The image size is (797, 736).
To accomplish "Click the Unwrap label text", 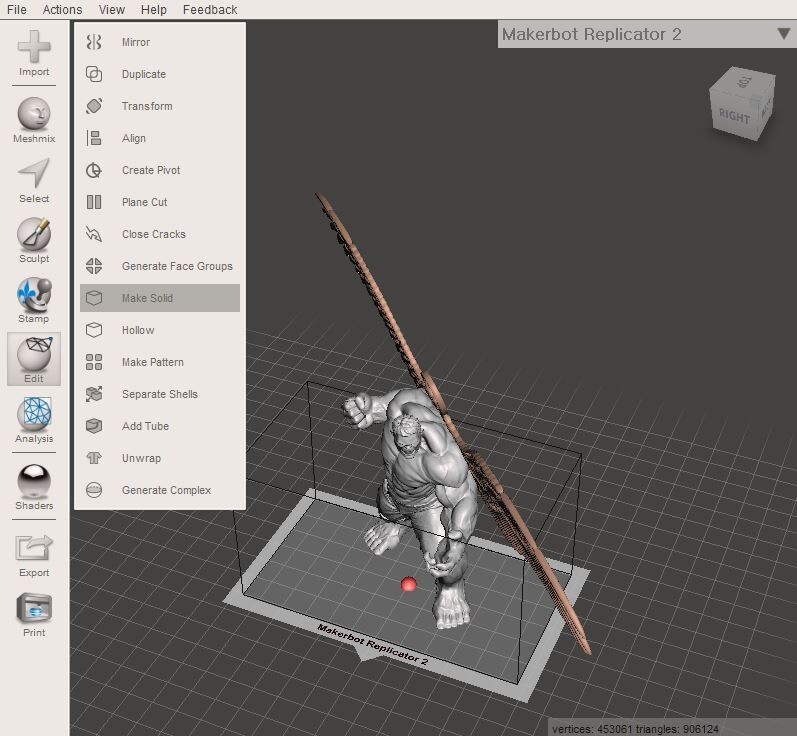I will pyautogui.click(x=141, y=458).
